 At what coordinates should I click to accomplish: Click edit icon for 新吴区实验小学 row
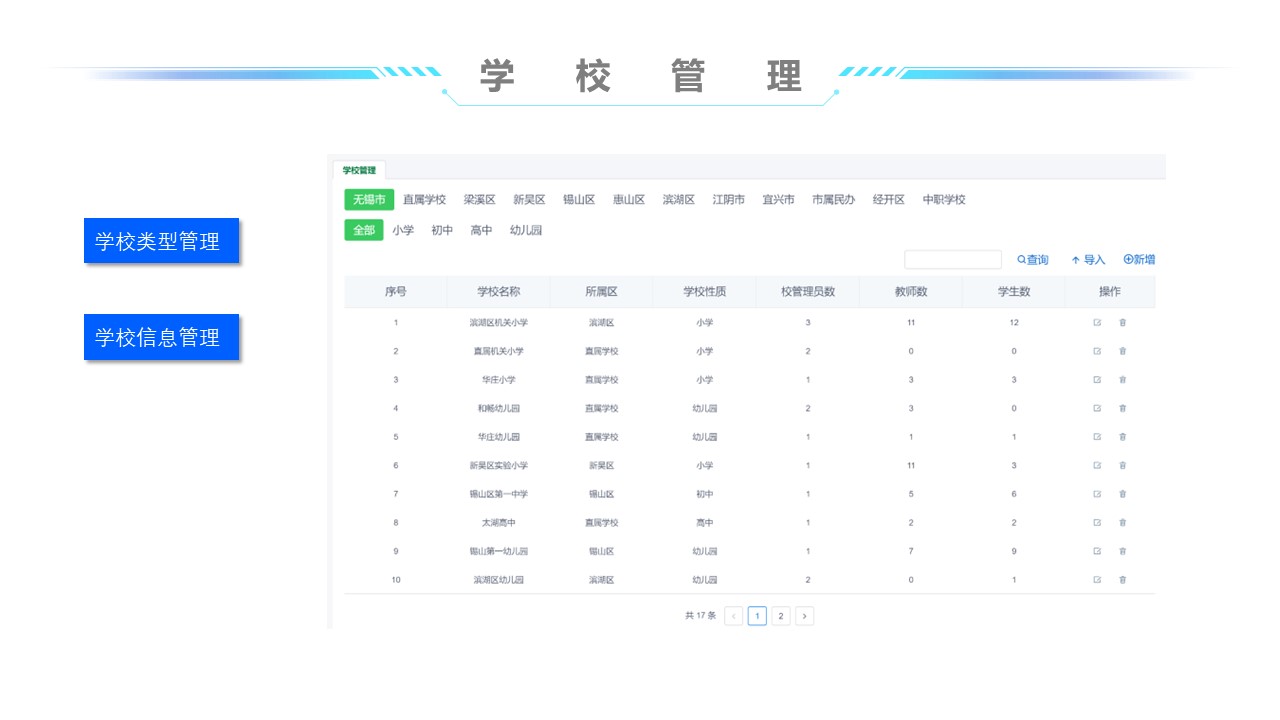tap(1097, 466)
